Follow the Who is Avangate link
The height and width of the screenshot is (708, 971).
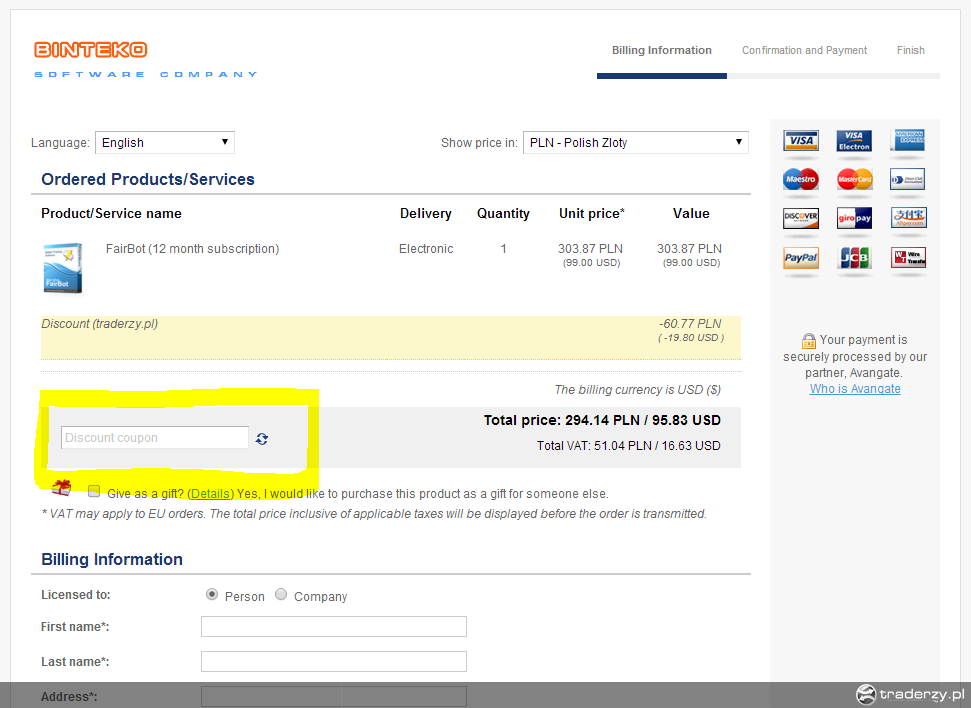tap(855, 389)
